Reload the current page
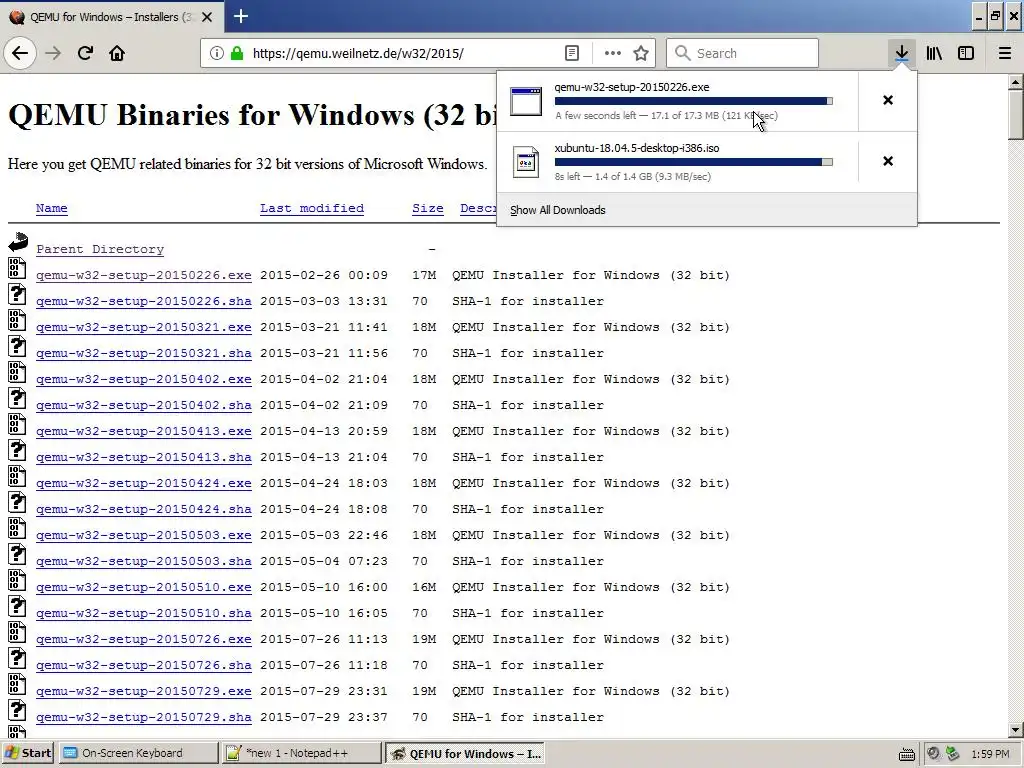 pos(85,53)
